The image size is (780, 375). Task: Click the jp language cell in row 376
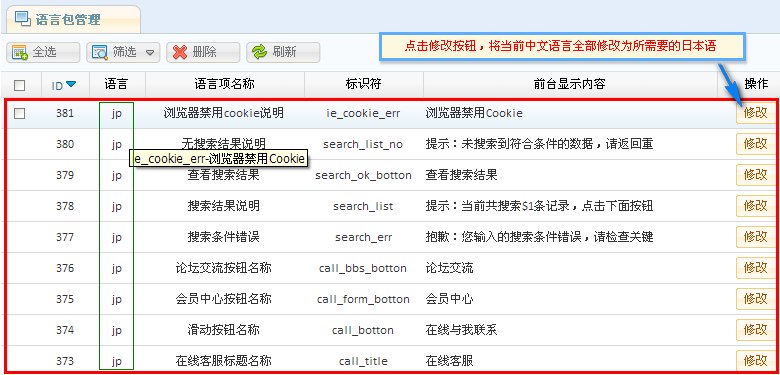[x=116, y=268]
